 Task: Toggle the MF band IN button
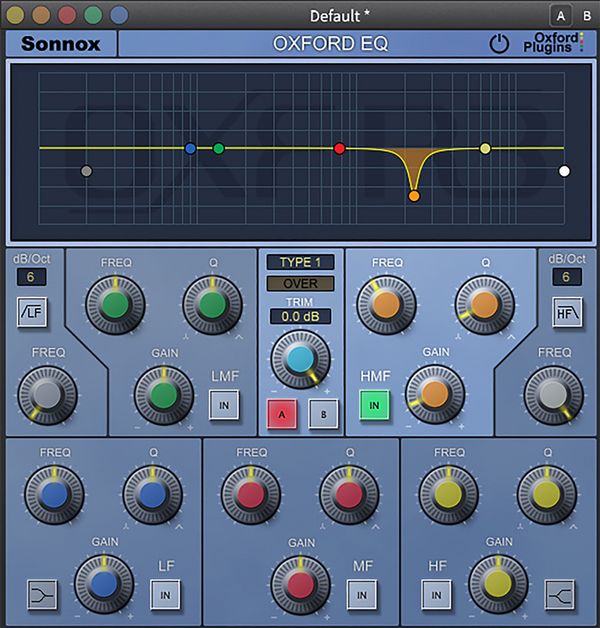tap(361, 595)
